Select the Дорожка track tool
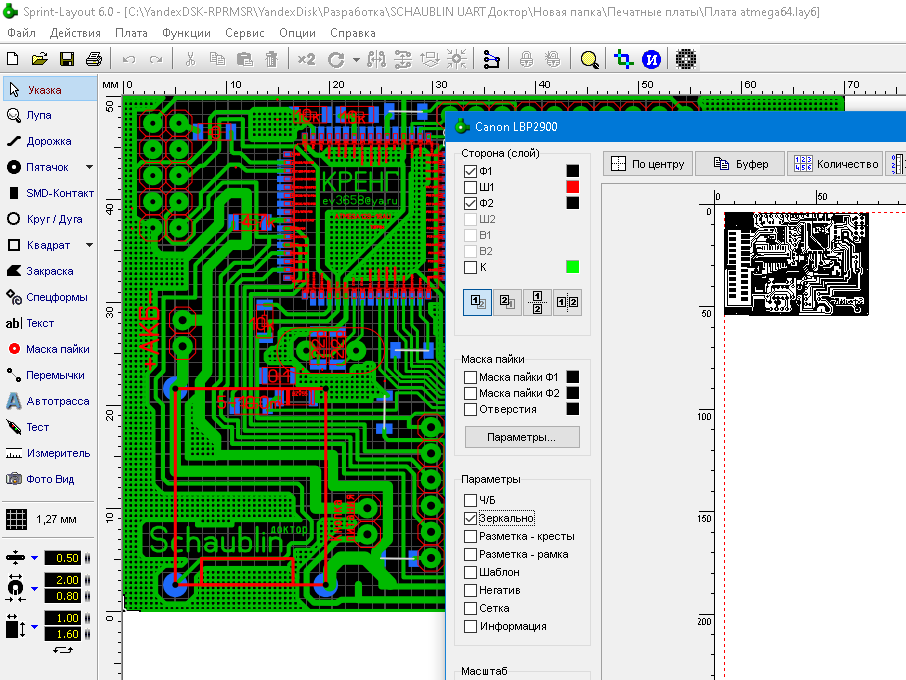The height and width of the screenshot is (680, 906). [49, 141]
